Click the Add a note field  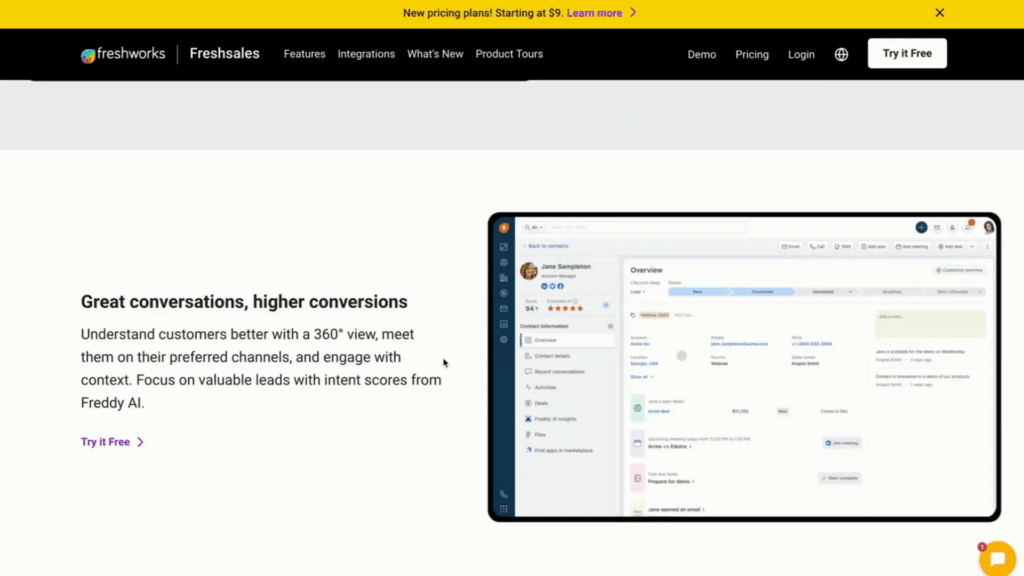click(x=930, y=324)
